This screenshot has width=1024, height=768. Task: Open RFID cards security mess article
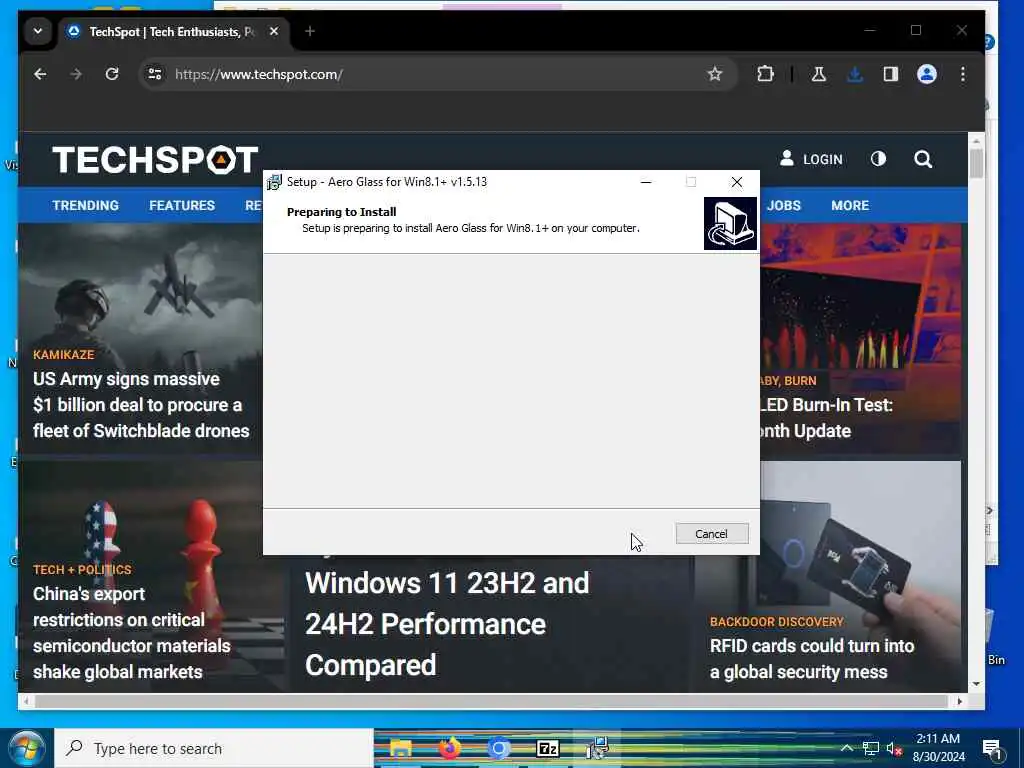812,658
